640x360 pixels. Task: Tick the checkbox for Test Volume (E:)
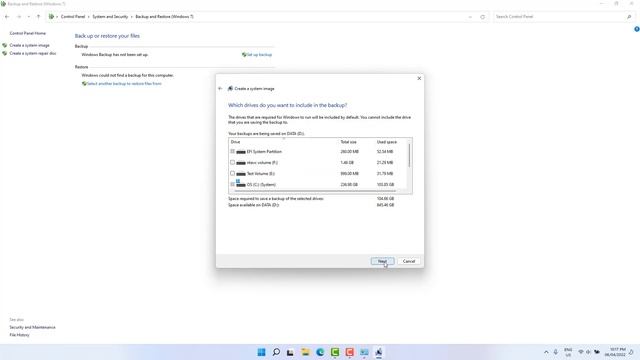[x=232, y=173]
